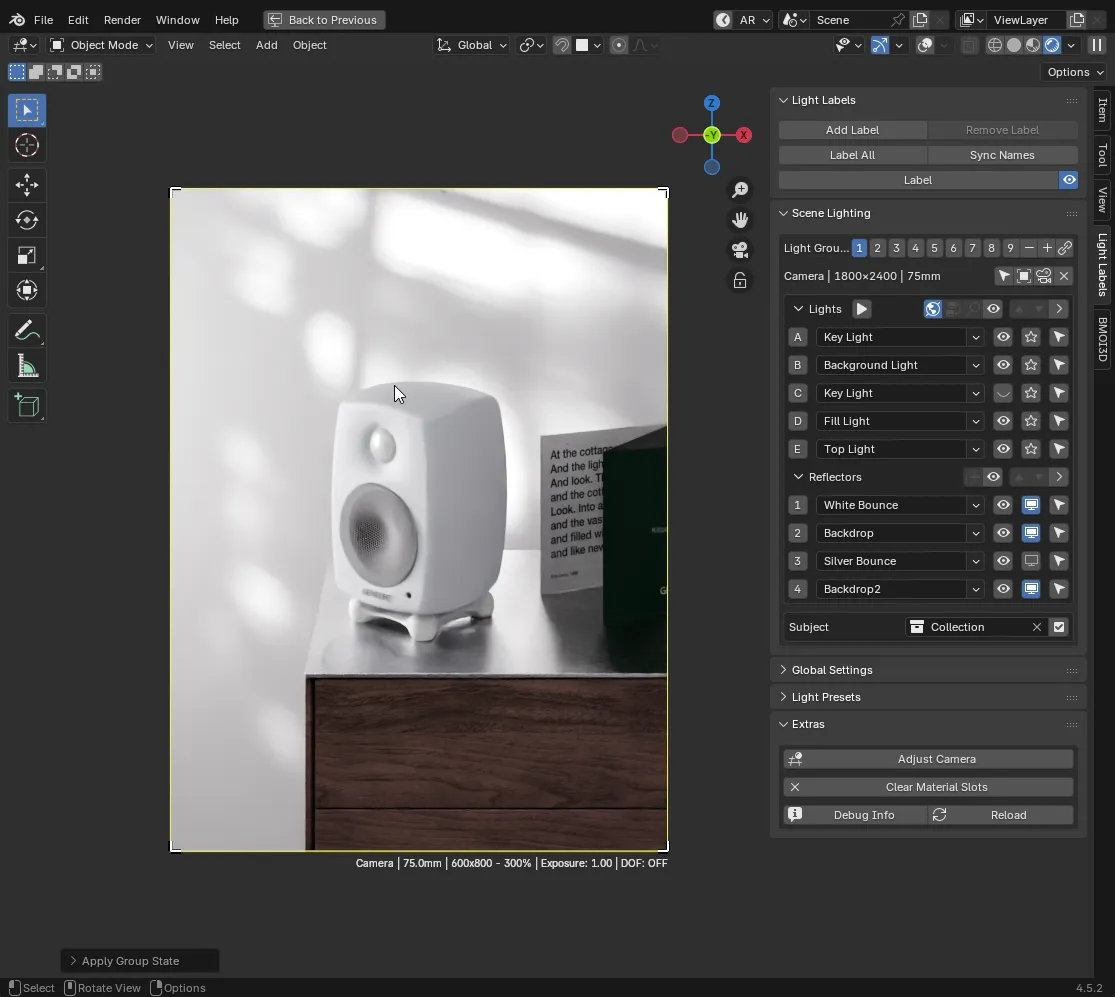Hide the Fill Light
The image size is (1115, 997).
pyautogui.click(x=1003, y=421)
